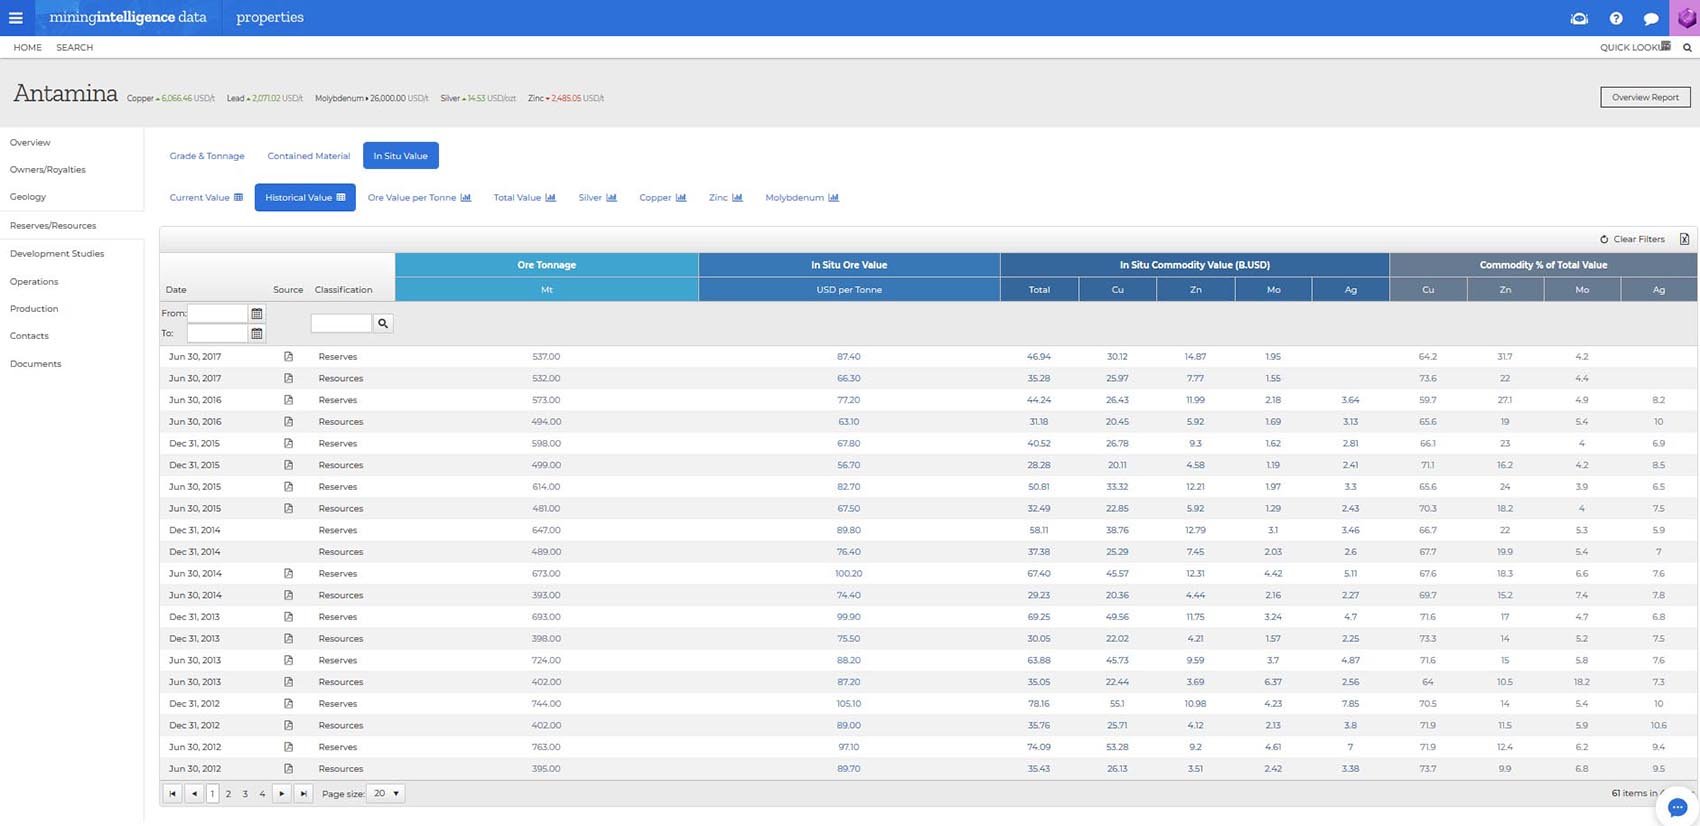Open source document for Jun 30, 2012 Resources

[x=288, y=769]
